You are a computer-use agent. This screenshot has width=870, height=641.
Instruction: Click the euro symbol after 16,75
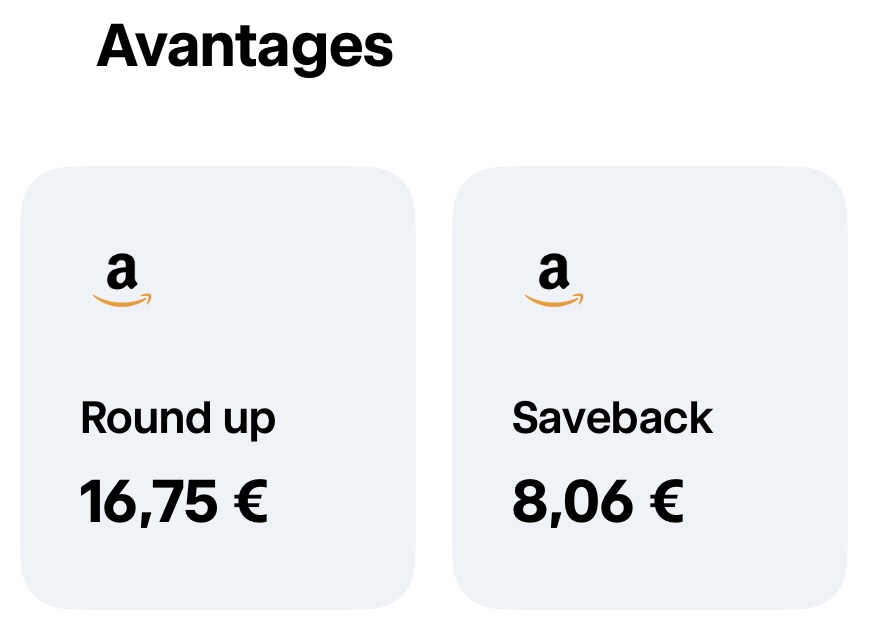pos(251,502)
